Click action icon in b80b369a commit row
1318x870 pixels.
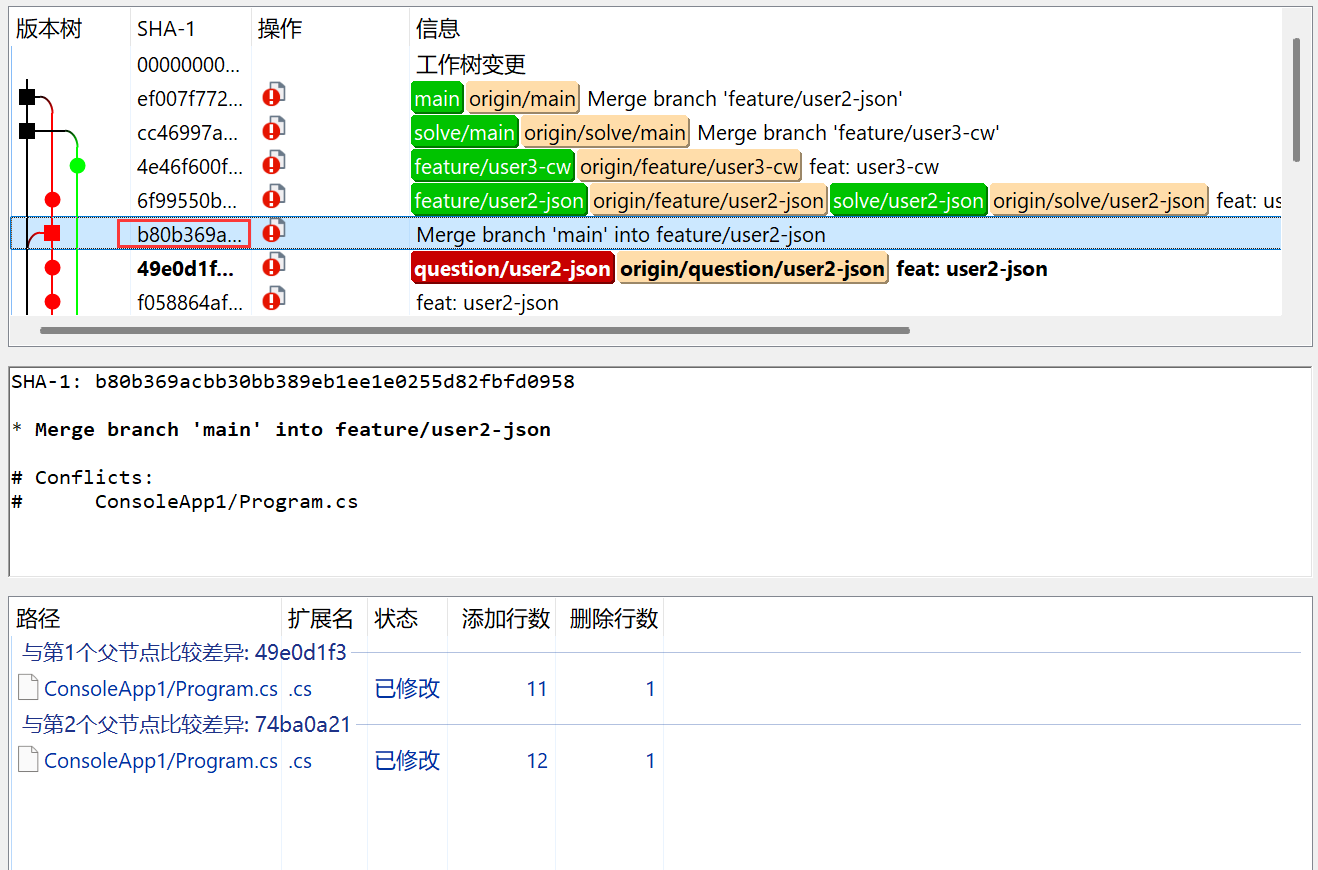[x=274, y=231]
